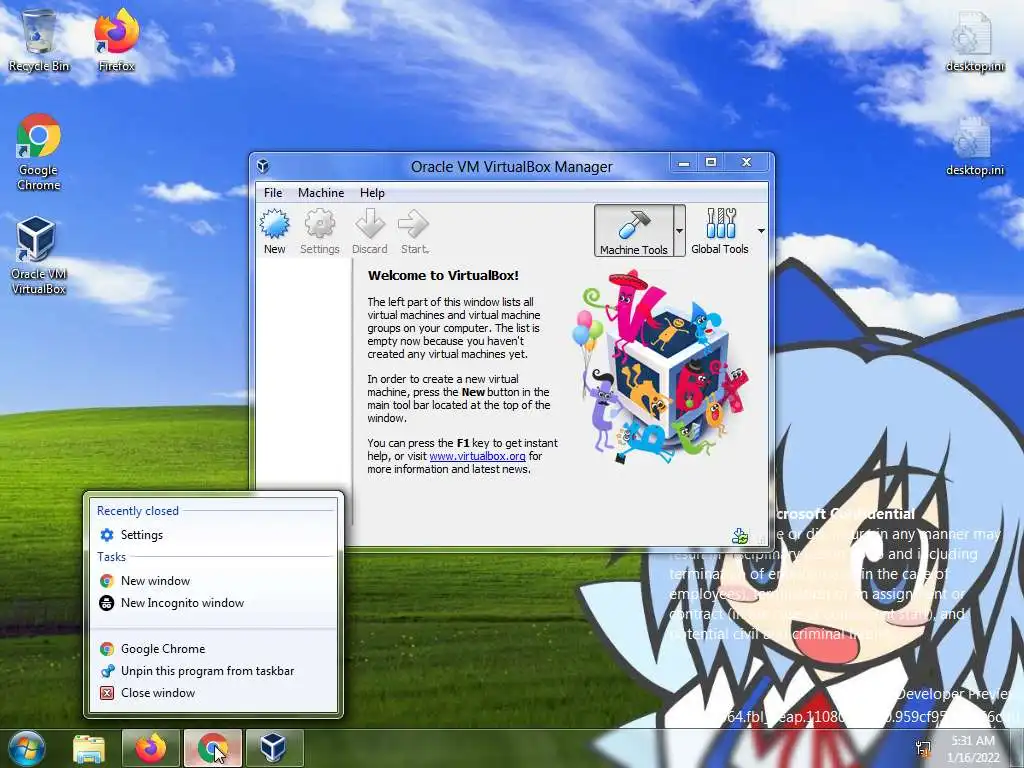This screenshot has height=768, width=1024.
Task: Choose New Incognito window in jump list
Action: pyautogui.click(x=214, y=603)
